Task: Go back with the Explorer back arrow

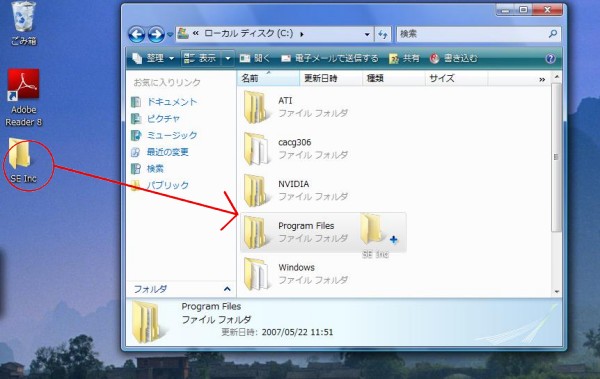Action: click(x=137, y=34)
